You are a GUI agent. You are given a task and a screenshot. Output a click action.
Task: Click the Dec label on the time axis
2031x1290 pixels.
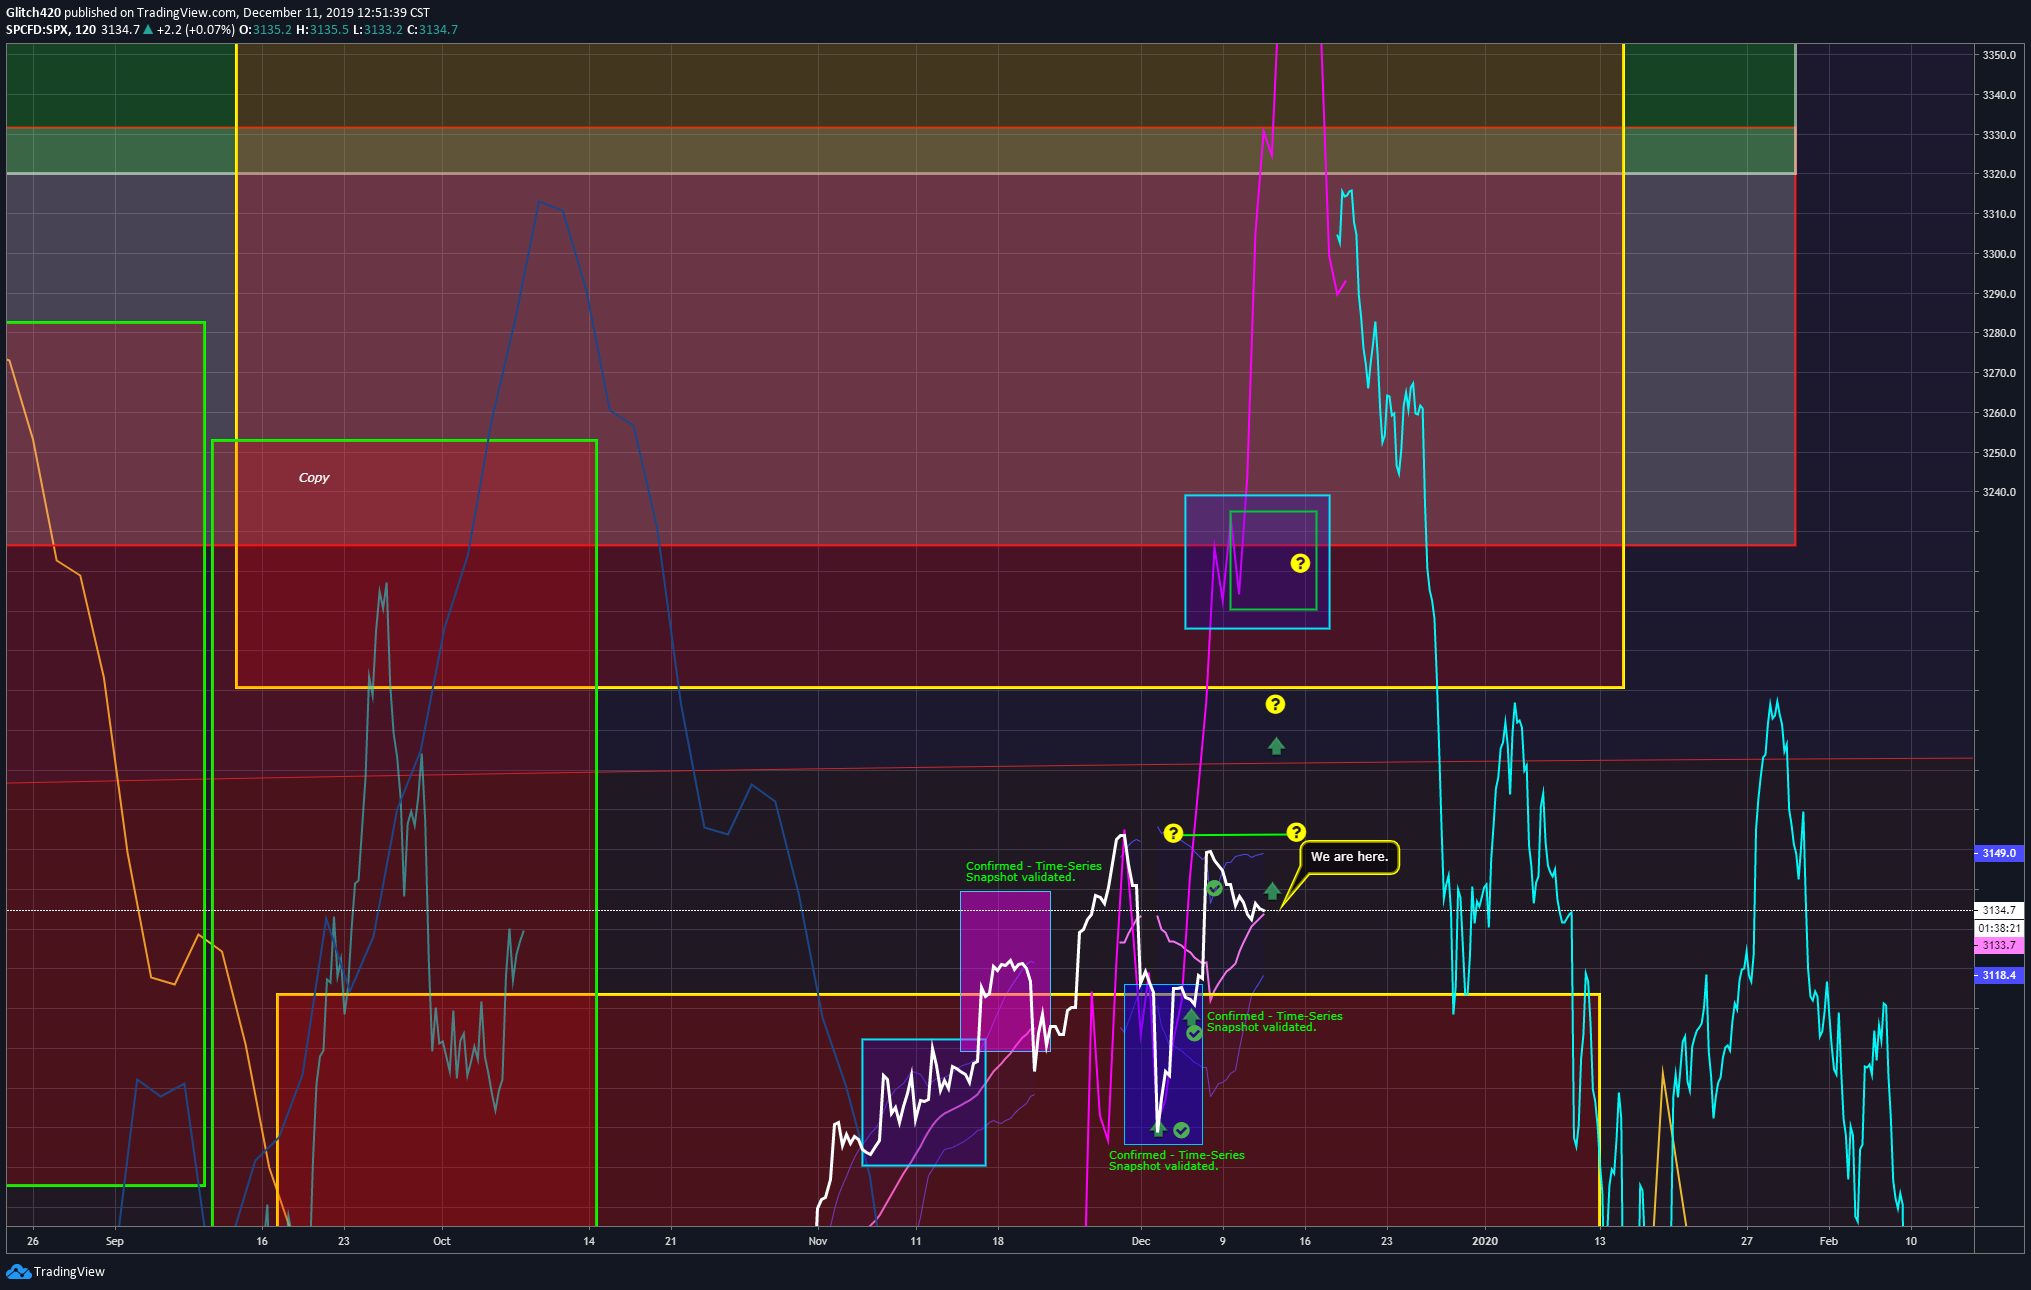click(x=1141, y=1241)
